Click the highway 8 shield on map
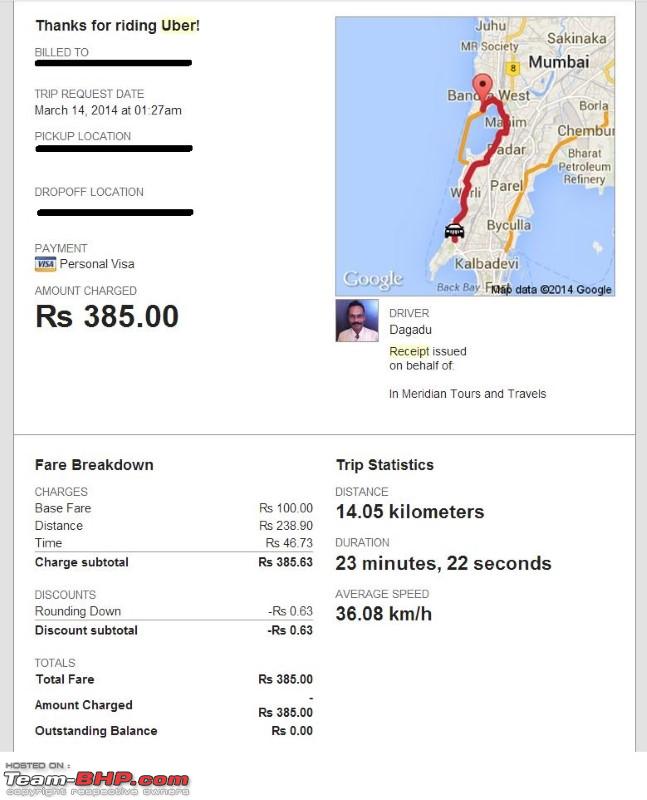647x800 pixels. (513, 68)
